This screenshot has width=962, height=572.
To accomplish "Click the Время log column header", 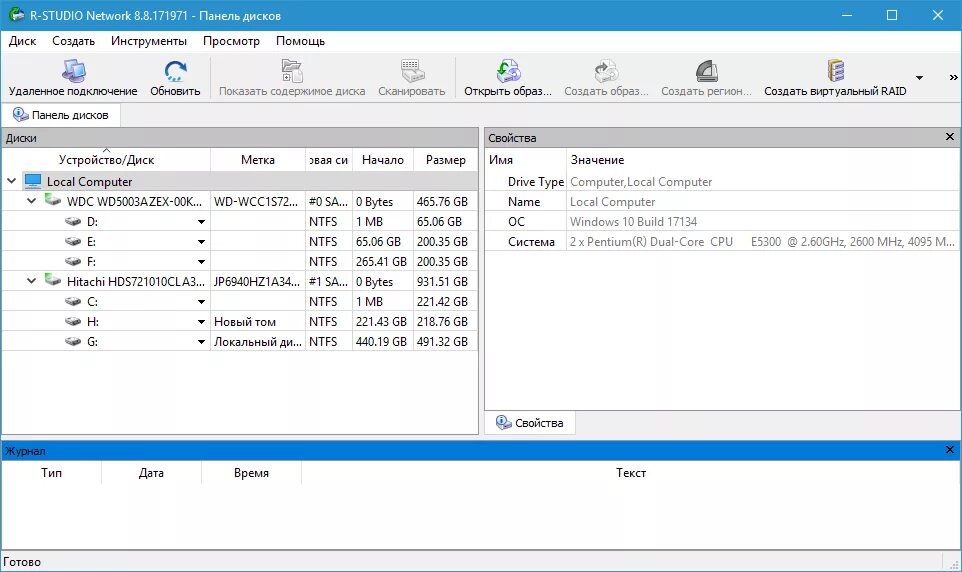I will (251, 473).
